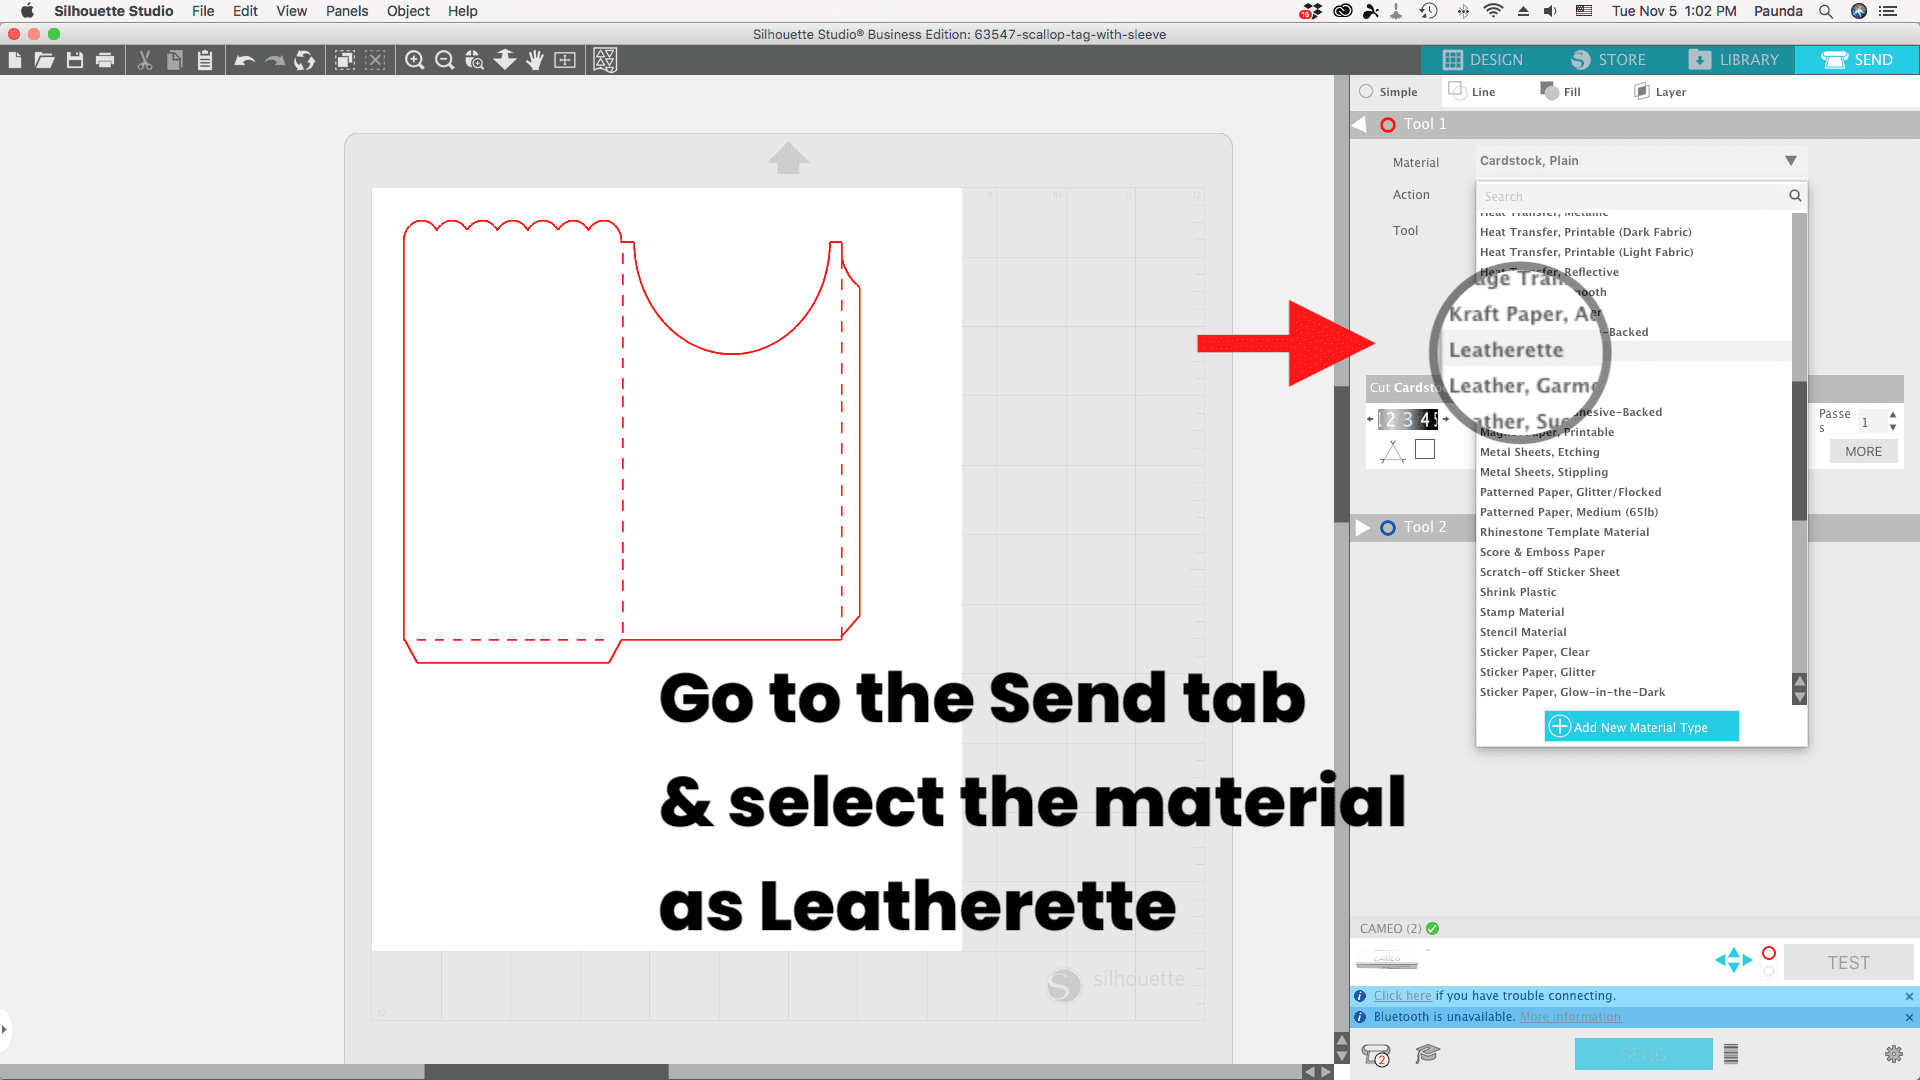Click the material Search field
Viewport: 1920px width, 1080px height.
point(1630,197)
